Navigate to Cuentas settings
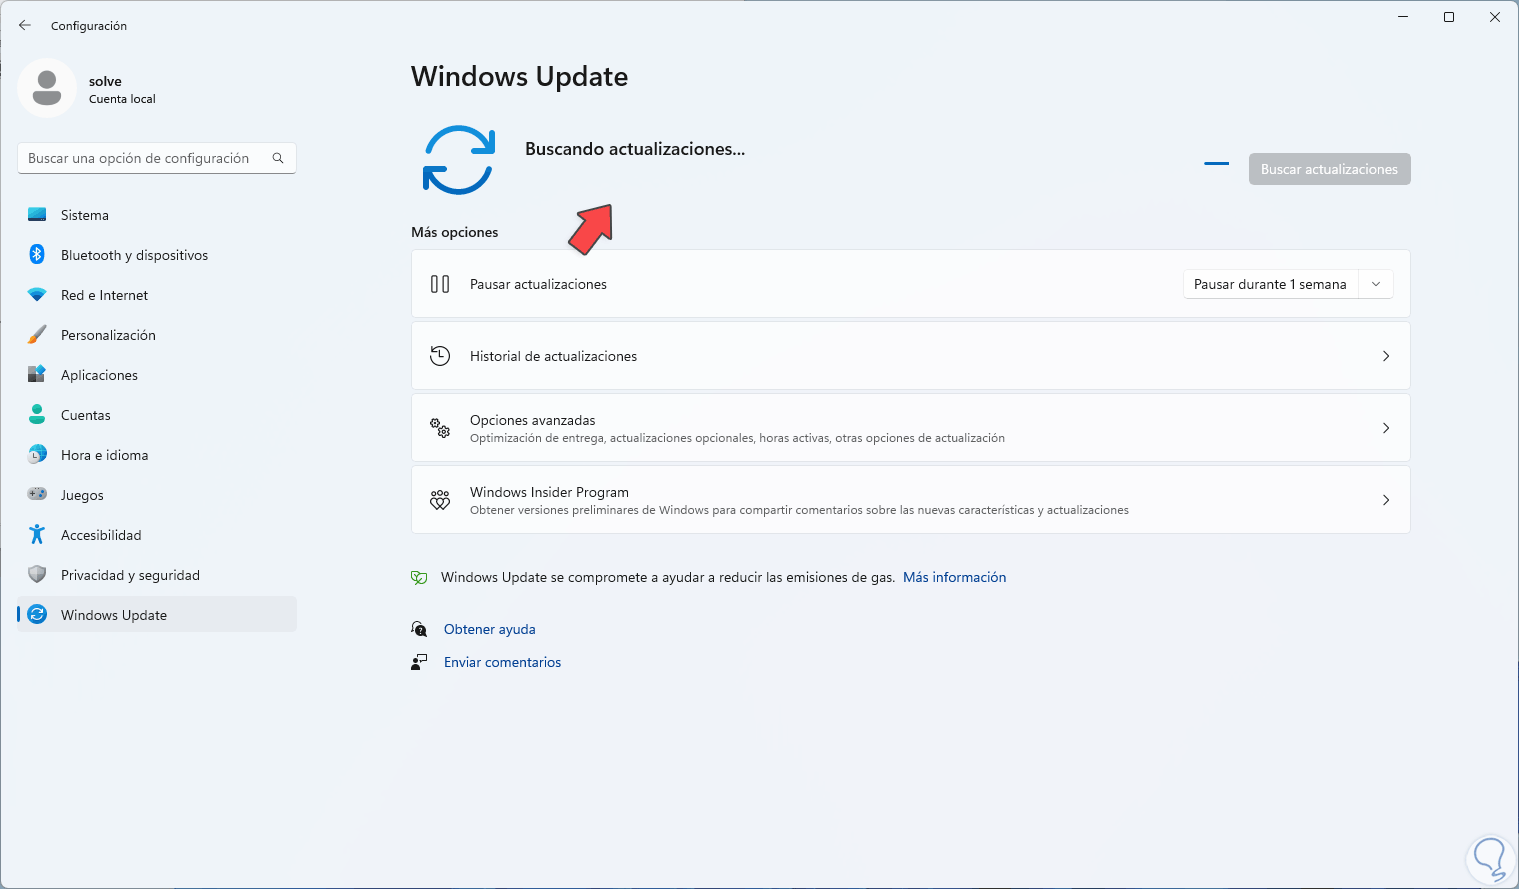 click(157, 415)
